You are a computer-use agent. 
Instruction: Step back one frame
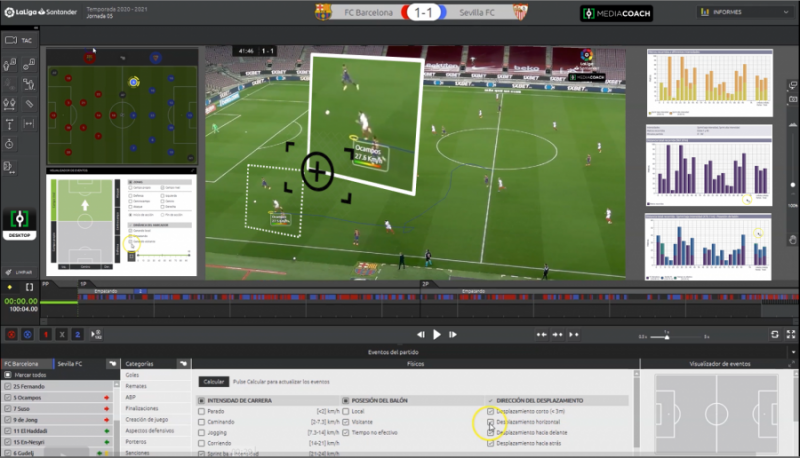tap(420, 335)
